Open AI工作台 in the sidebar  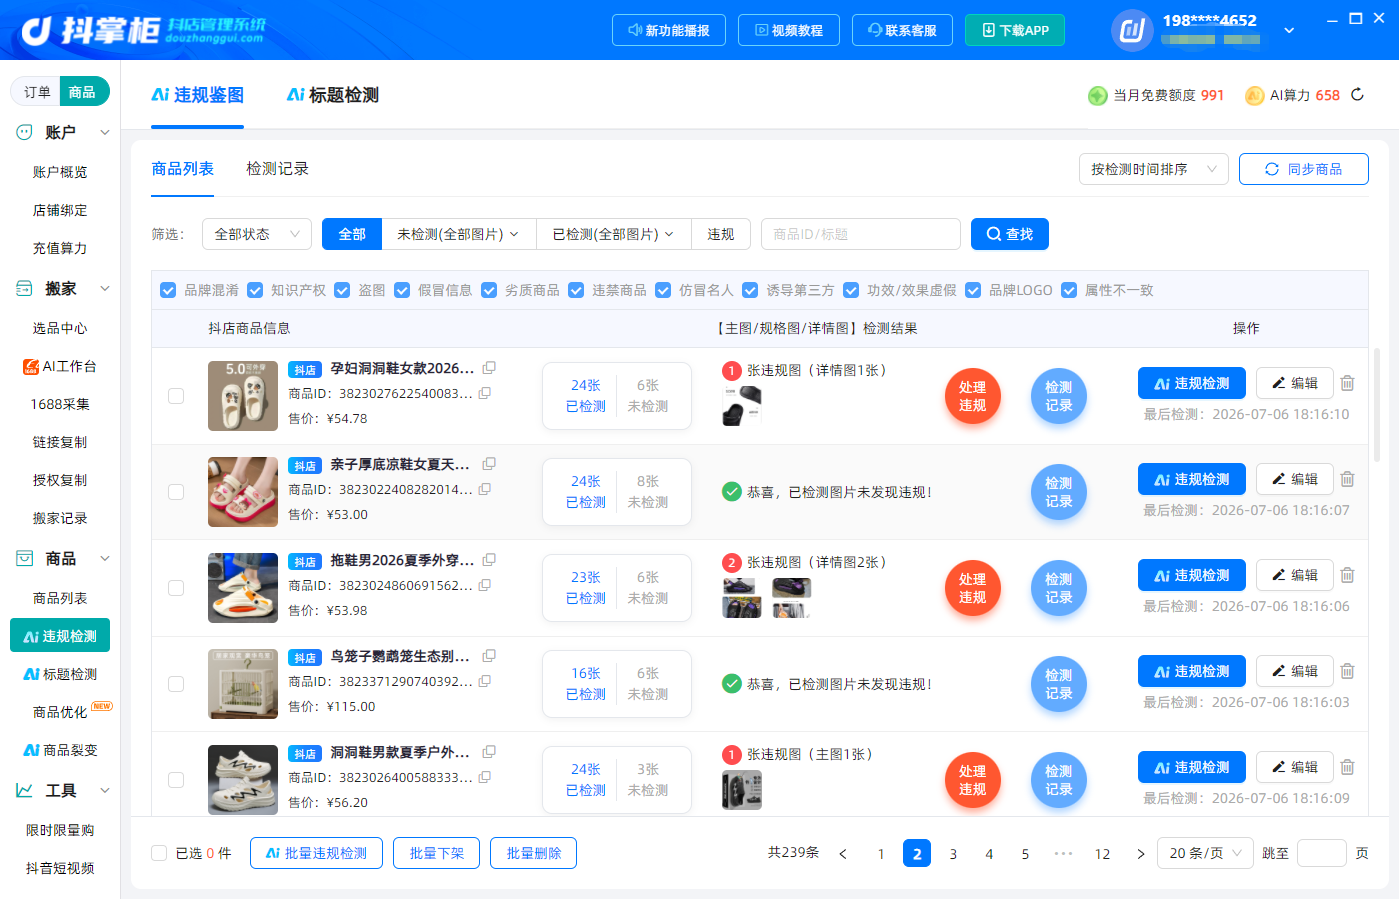click(x=60, y=366)
